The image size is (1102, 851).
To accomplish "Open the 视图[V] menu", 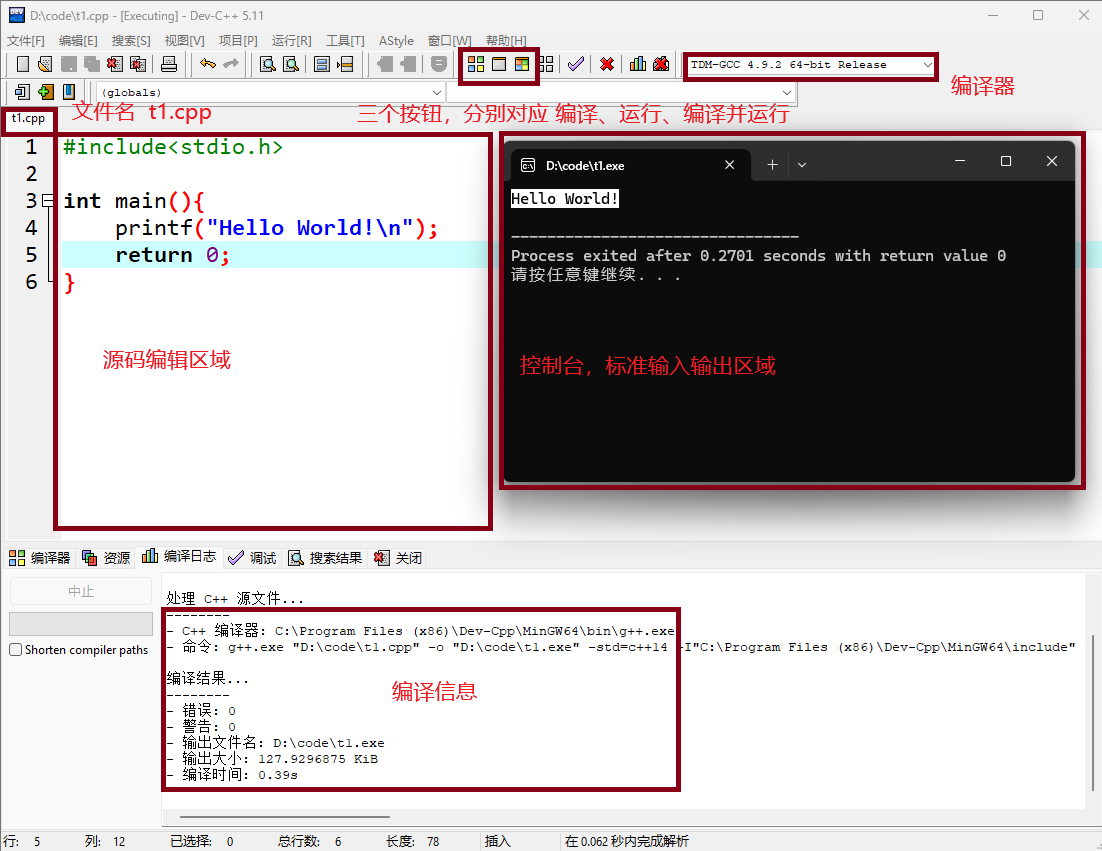I will coord(184,41).
